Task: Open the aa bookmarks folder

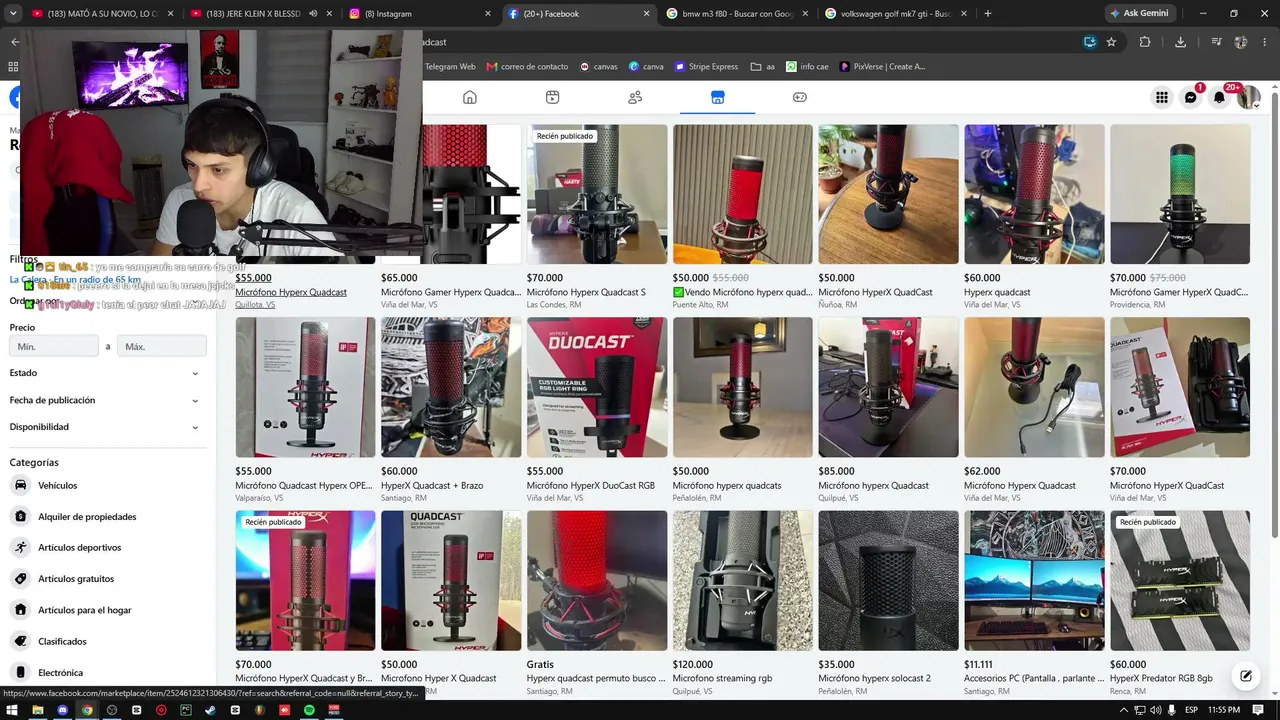Action: 762,67
